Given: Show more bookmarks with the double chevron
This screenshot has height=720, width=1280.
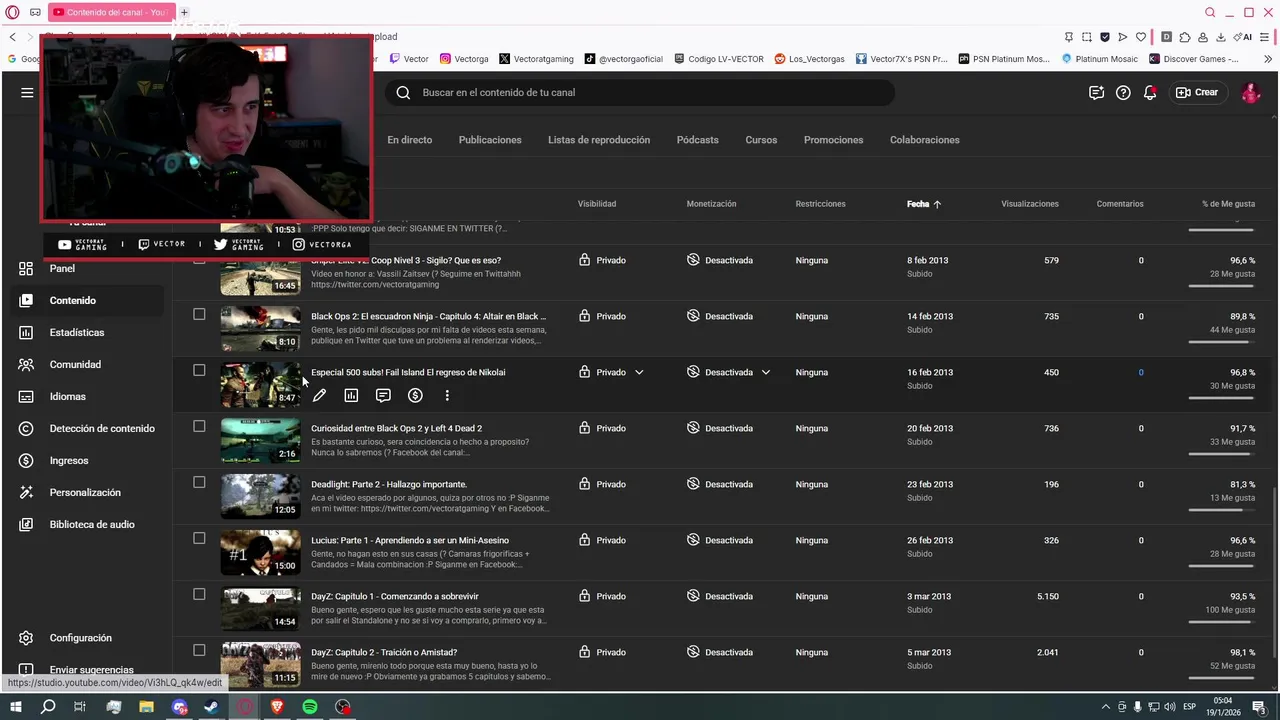Looking at the screenshot, I should (x=1267, y=59).
